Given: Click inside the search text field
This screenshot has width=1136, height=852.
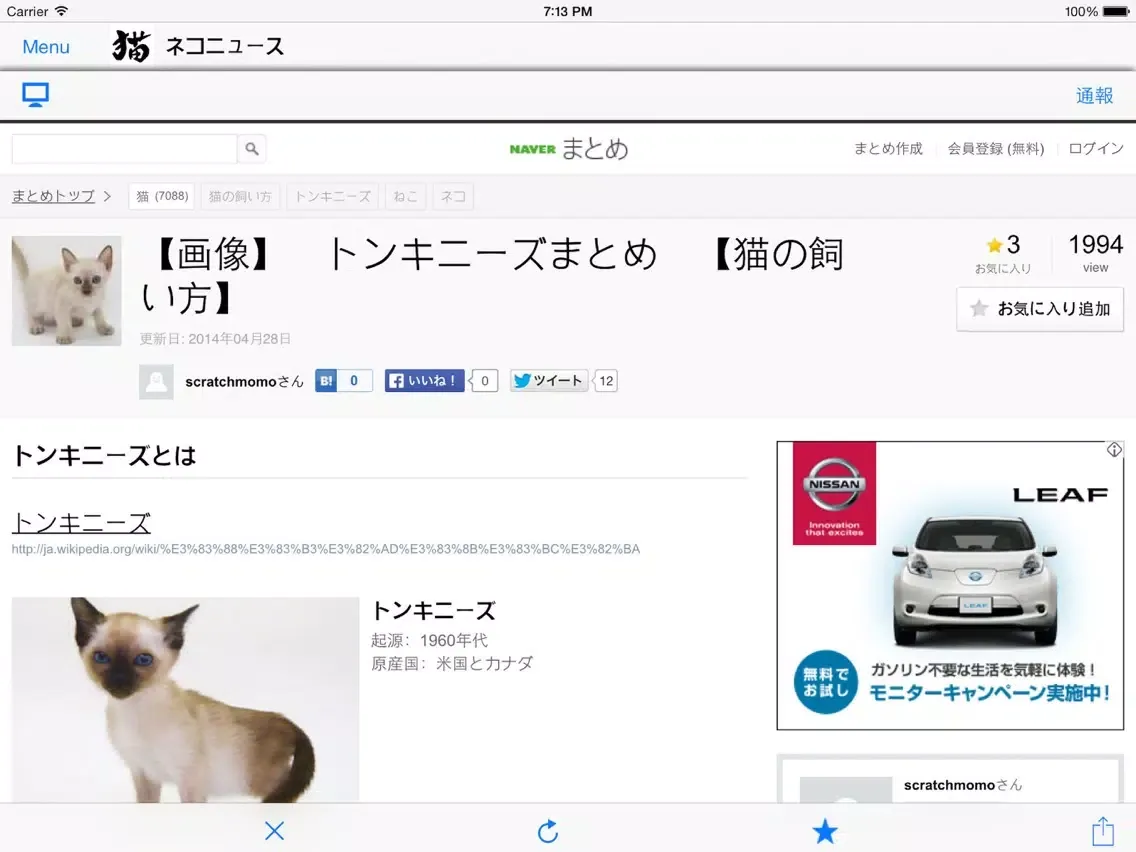Looking at the screenshot, I should pos(124,149).
